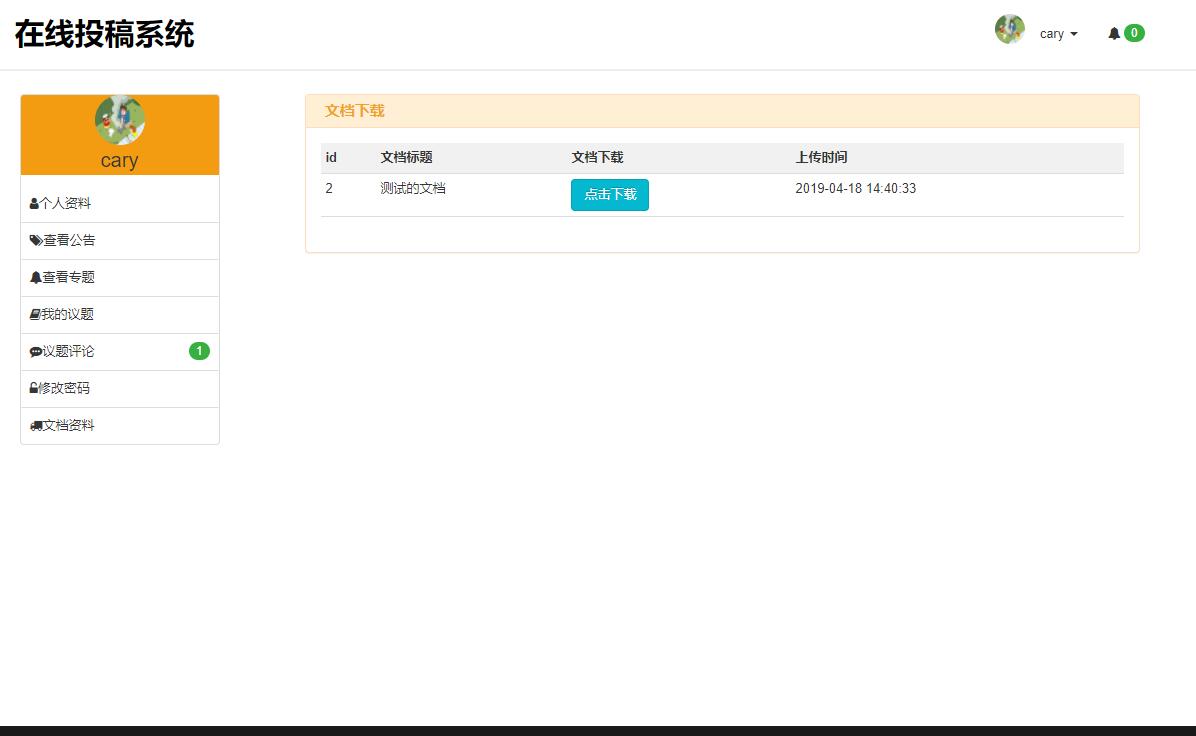Image resolution: width=1196 pixels, height=736 pixels.
Task: Click the 点击下载 download button
Action: click(610, 195)
